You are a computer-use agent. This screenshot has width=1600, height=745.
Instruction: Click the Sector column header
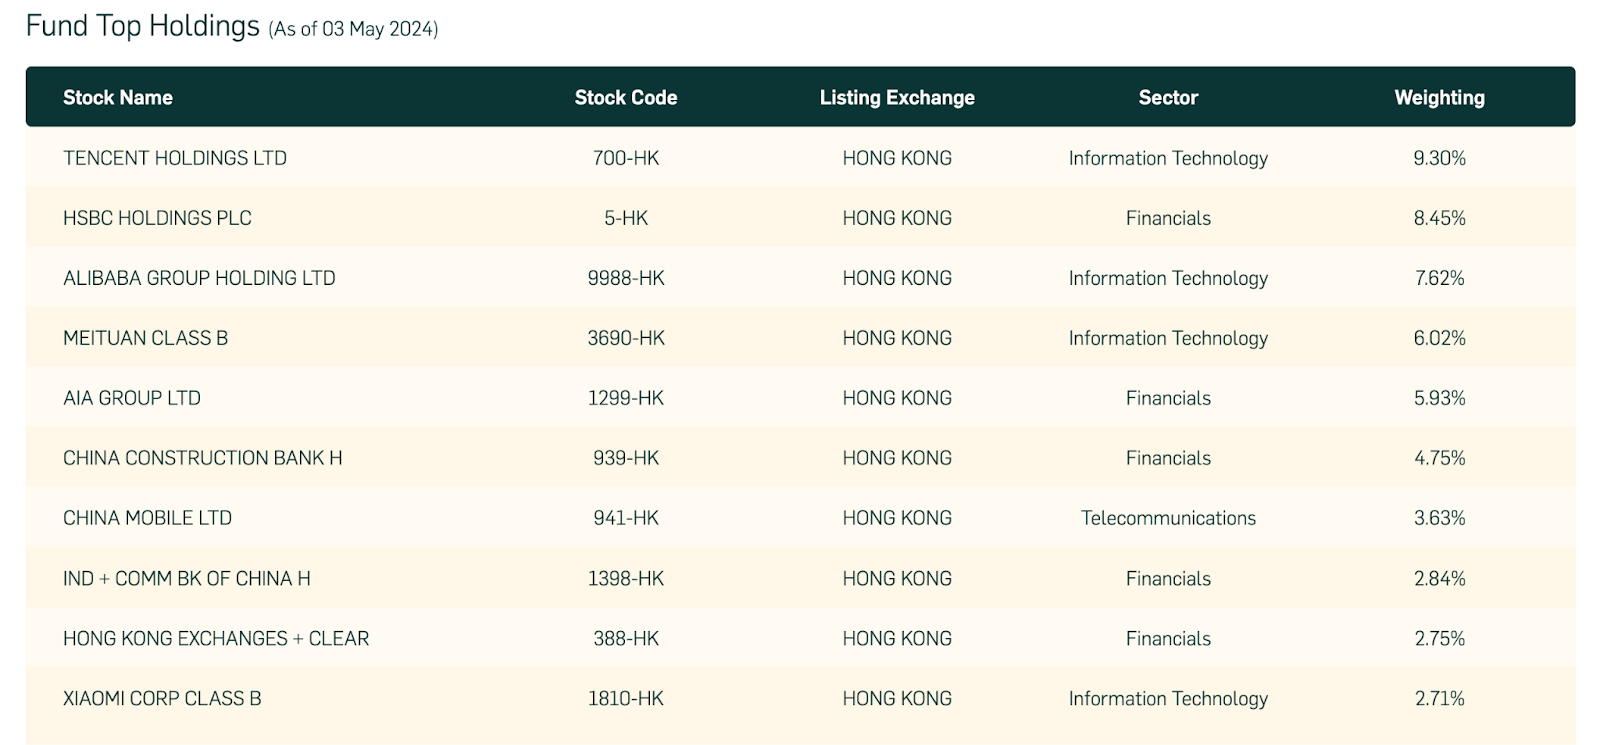click(1168, 98)
